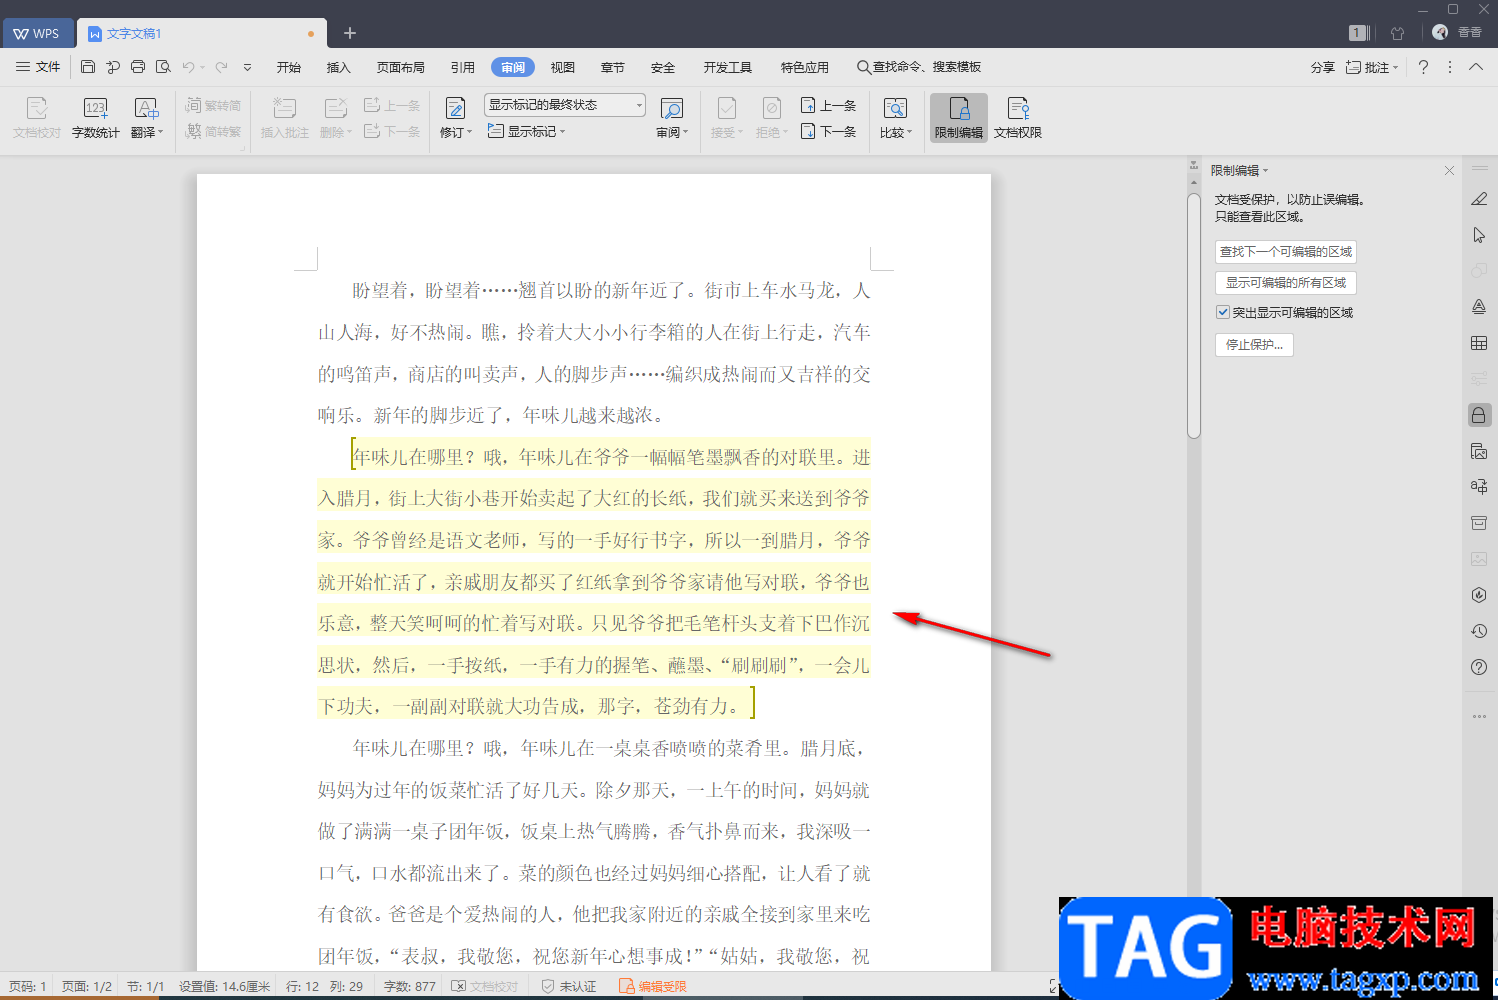Image resolution: width=1498 pixels, height=1000 pixels.
Task: Switch to the 引用 tab
Action: [463, 67]
